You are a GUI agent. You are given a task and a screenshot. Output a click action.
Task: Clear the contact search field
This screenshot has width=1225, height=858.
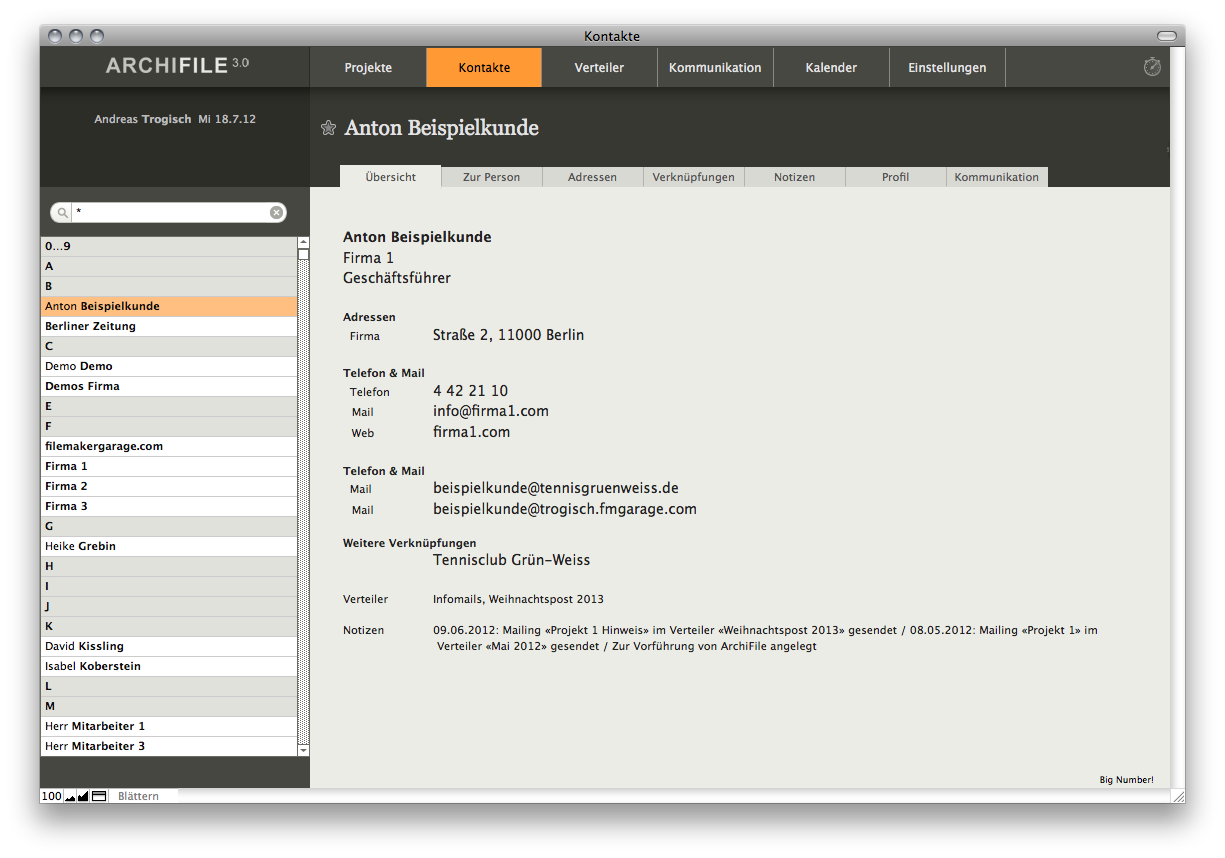point(276,213)
